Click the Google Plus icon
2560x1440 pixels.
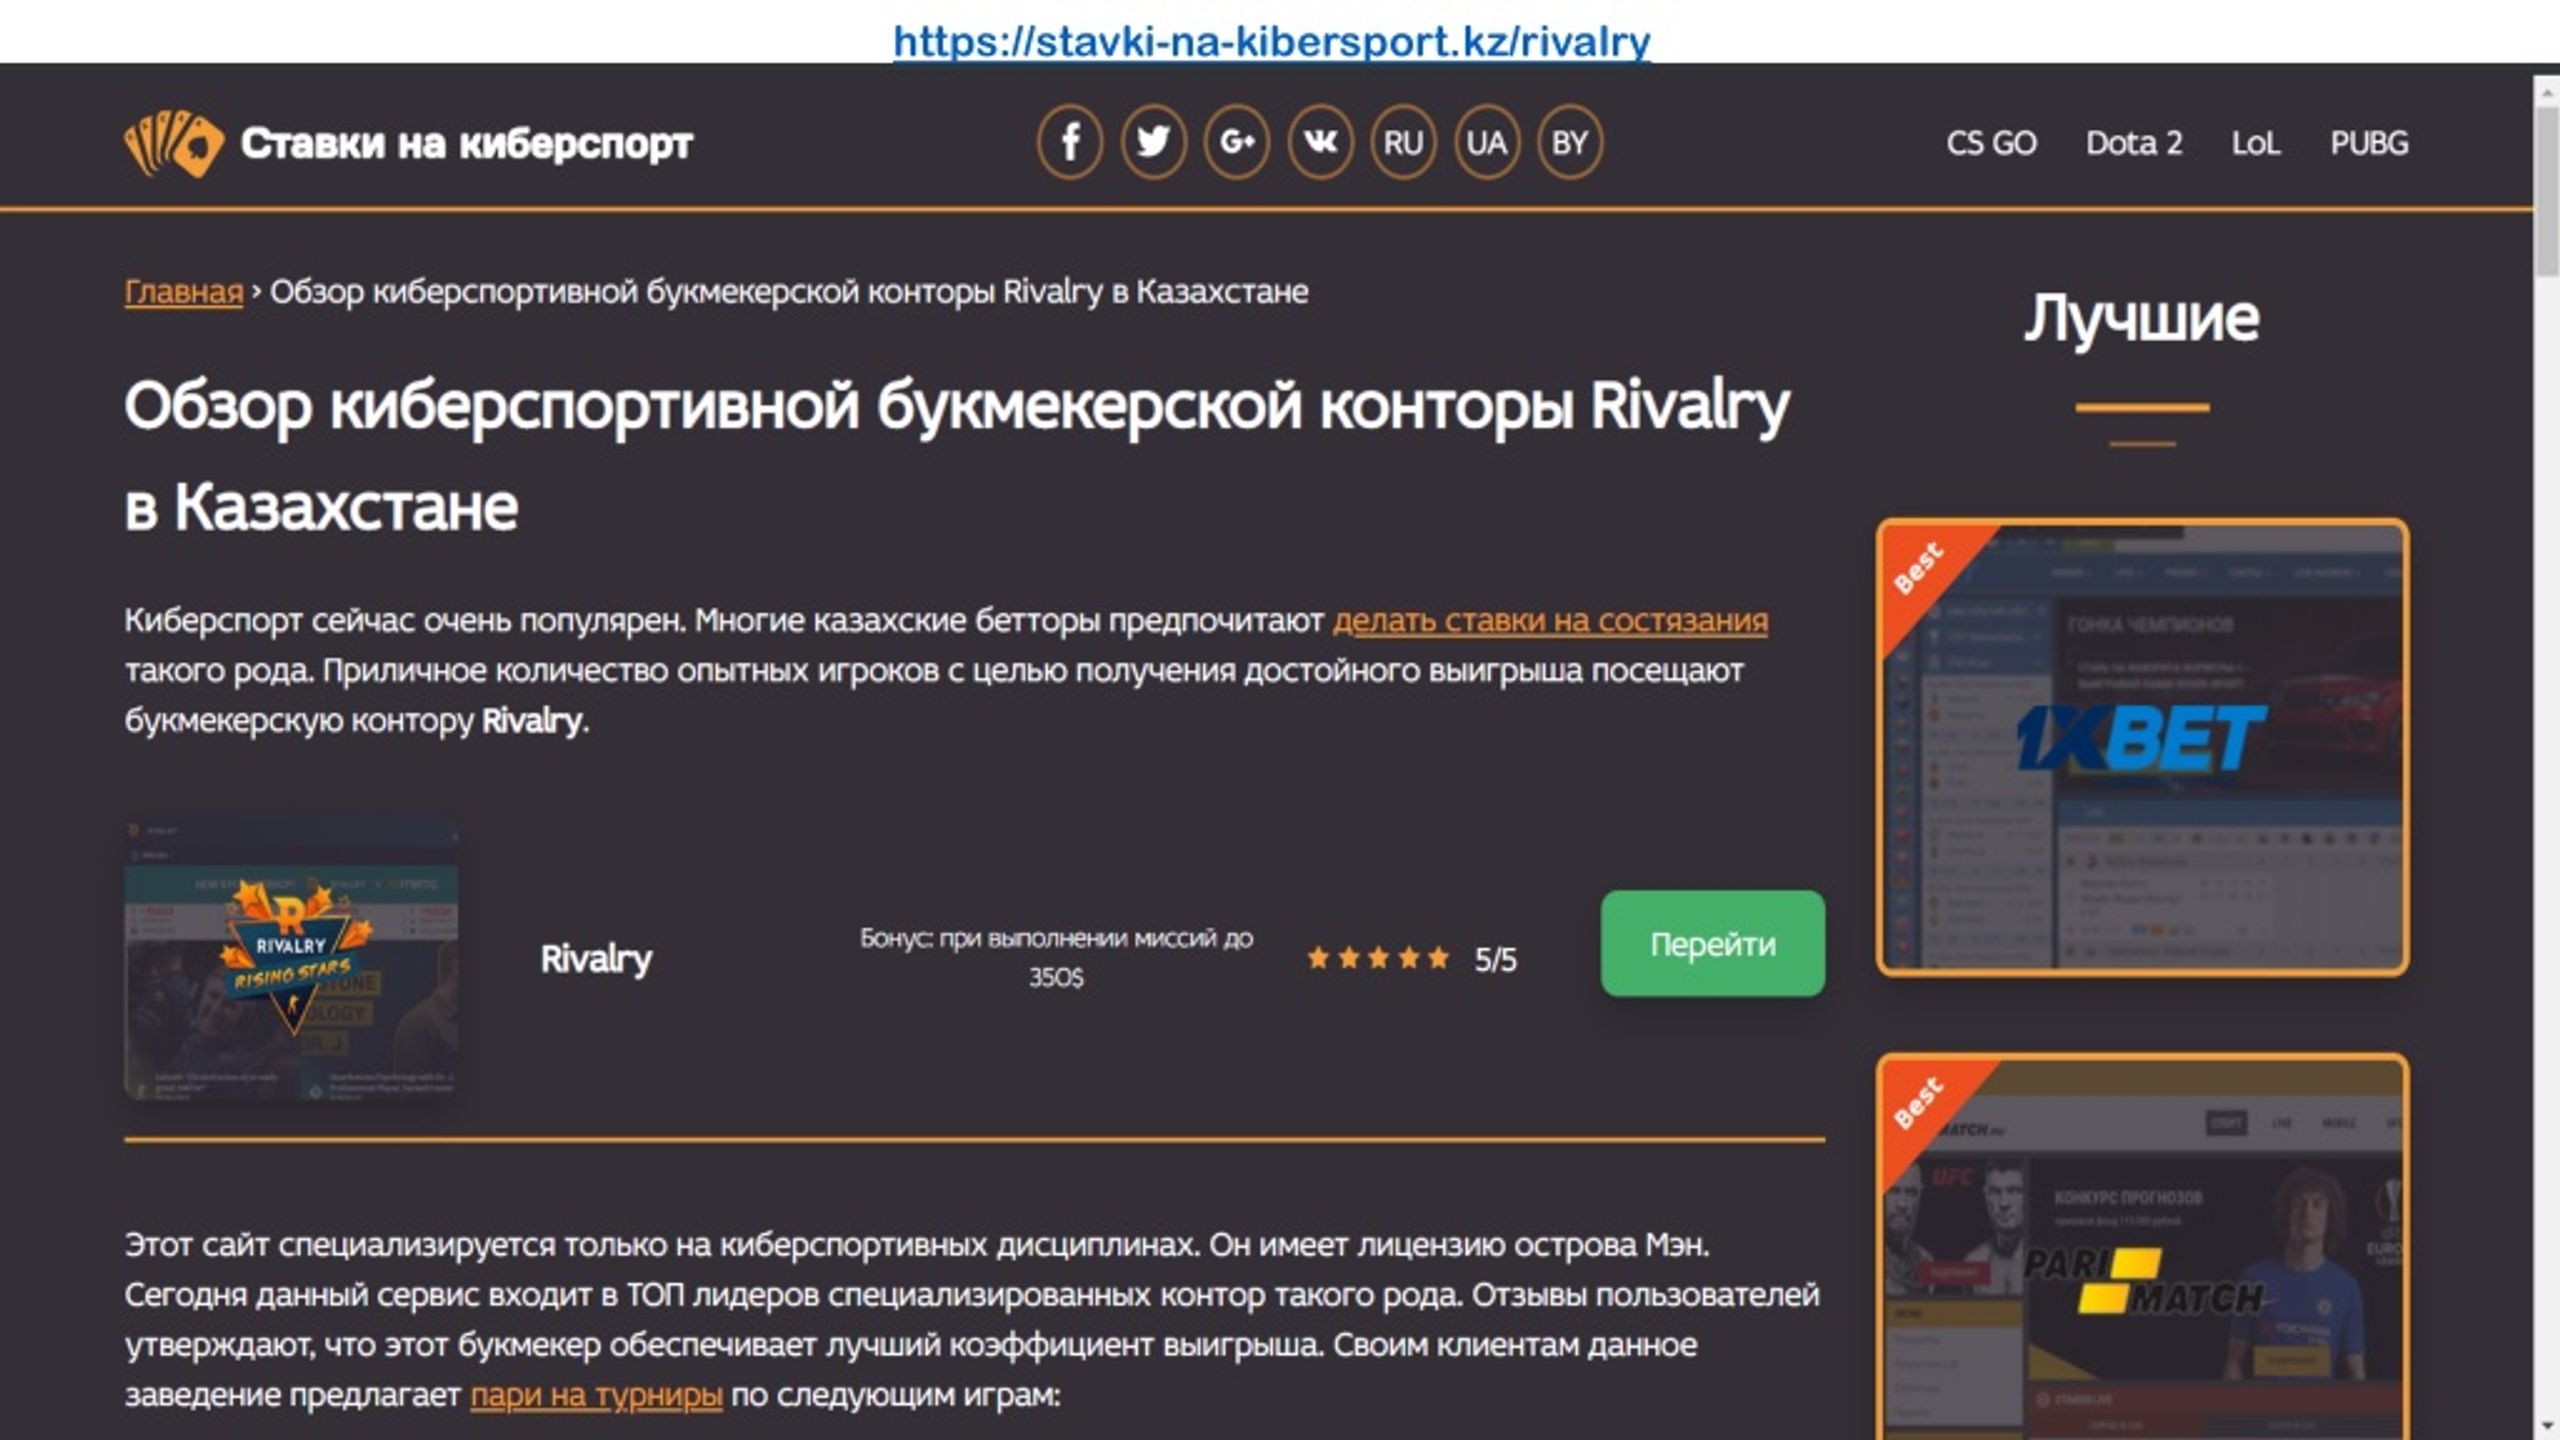(1237, 142)
